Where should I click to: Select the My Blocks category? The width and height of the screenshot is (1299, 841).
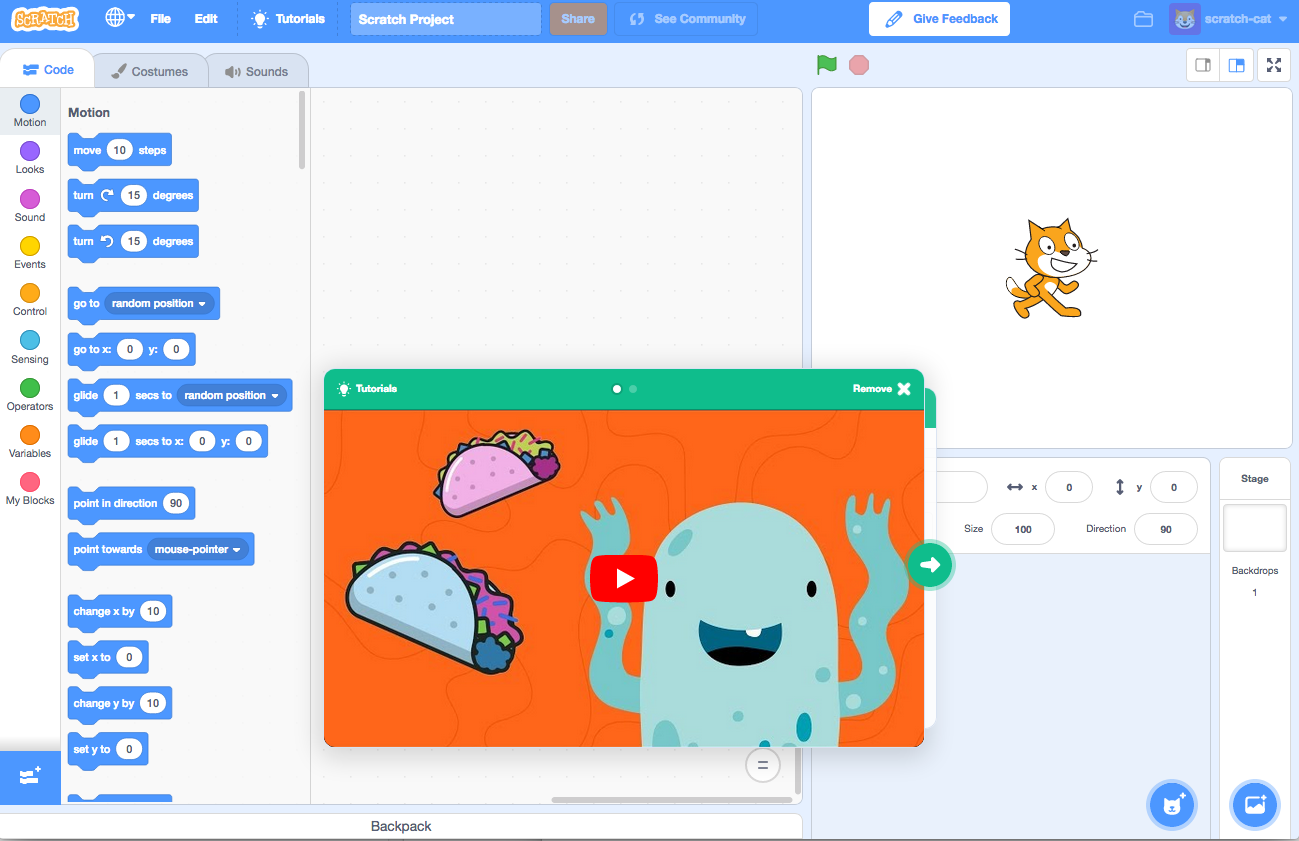tap(30, 489)
